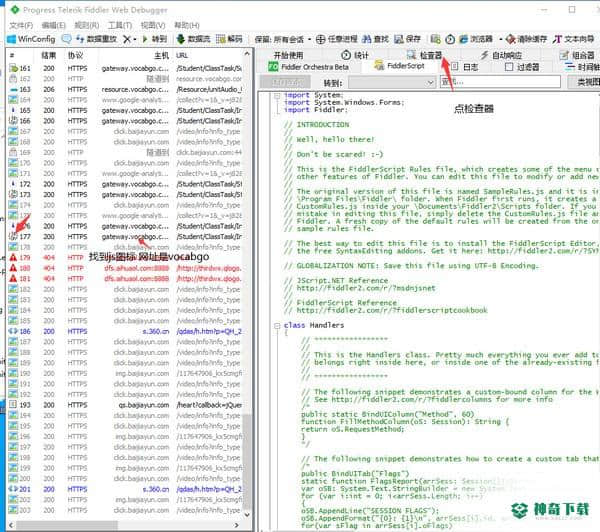Click the horizontal scrollbar left arrow
This screenshot has width=600, height=532.
[11, 525]
